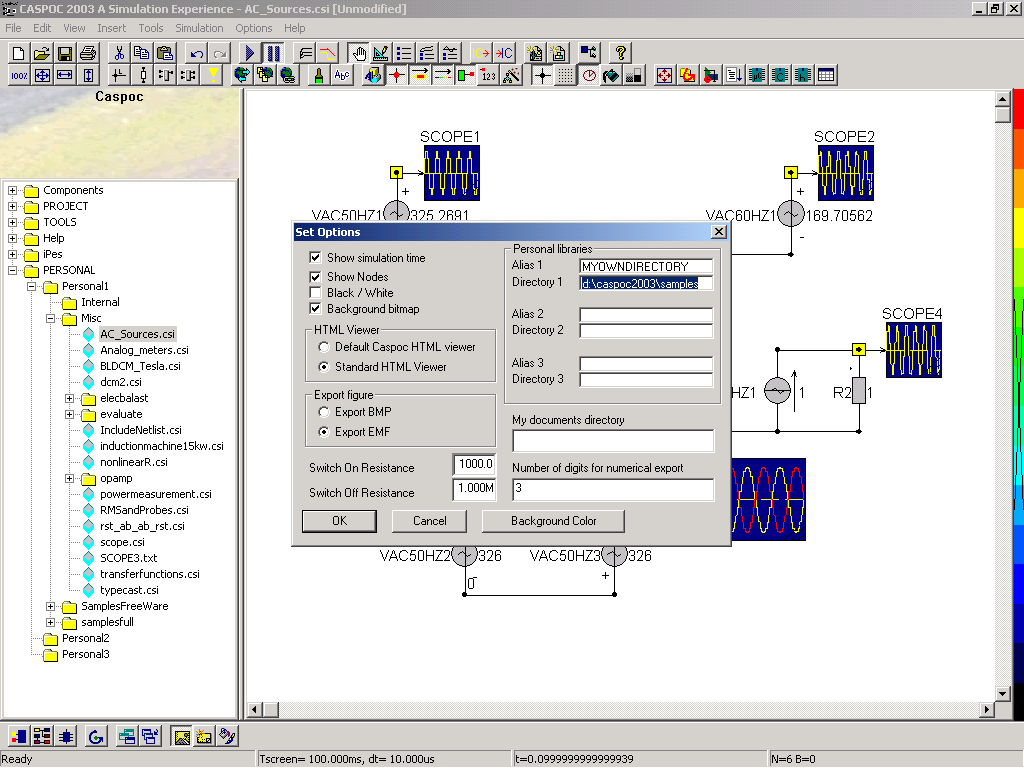The width and height of the screenshot is (1024, 768).
Task: Expand the Components folder
Action: pos(12,190)
